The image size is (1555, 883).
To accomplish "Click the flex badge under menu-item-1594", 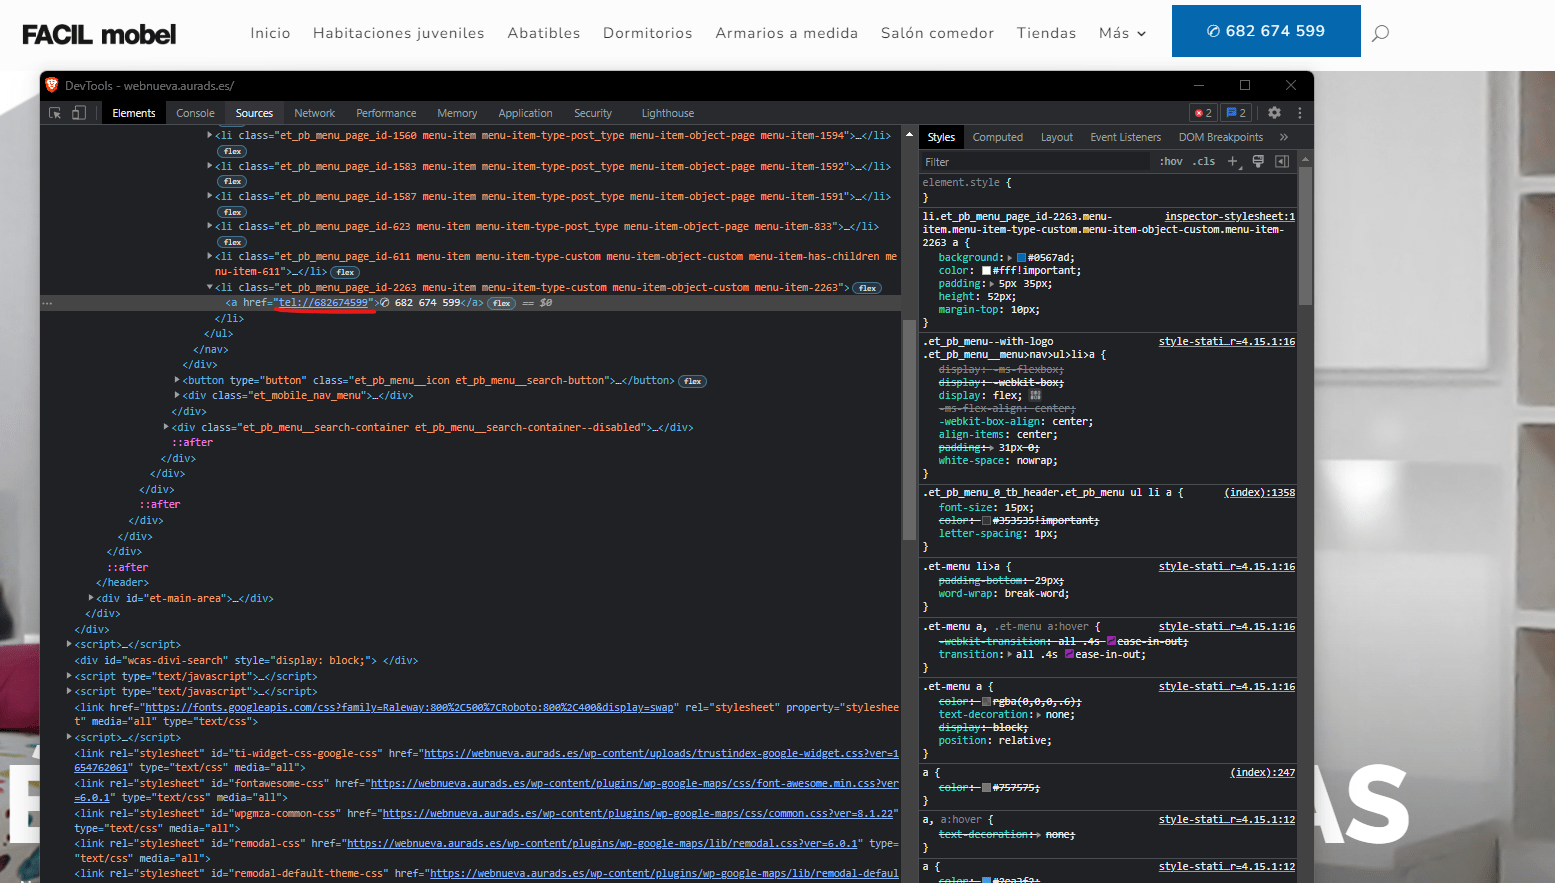I will [x=233, y=151].
